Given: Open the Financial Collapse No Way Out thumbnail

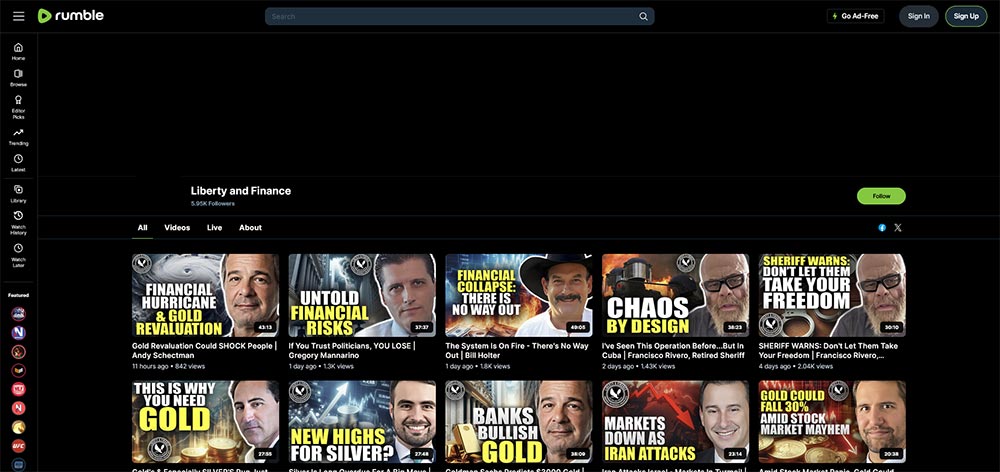Looking at the screenshot, I should click(x=518, y=295).
